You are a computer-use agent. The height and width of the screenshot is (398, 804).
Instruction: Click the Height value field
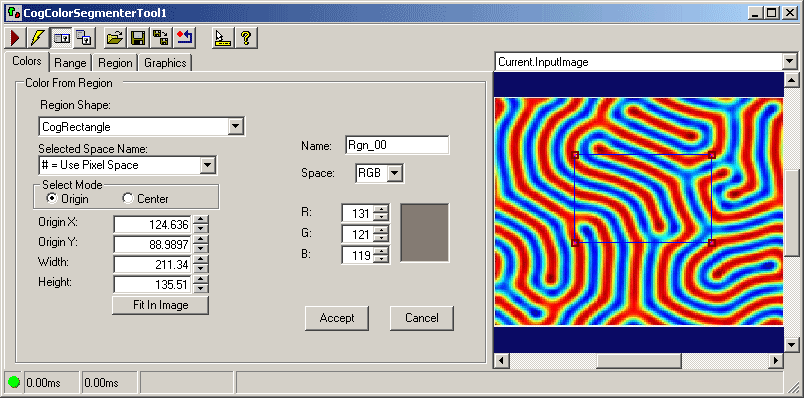(x=152, y=285)
